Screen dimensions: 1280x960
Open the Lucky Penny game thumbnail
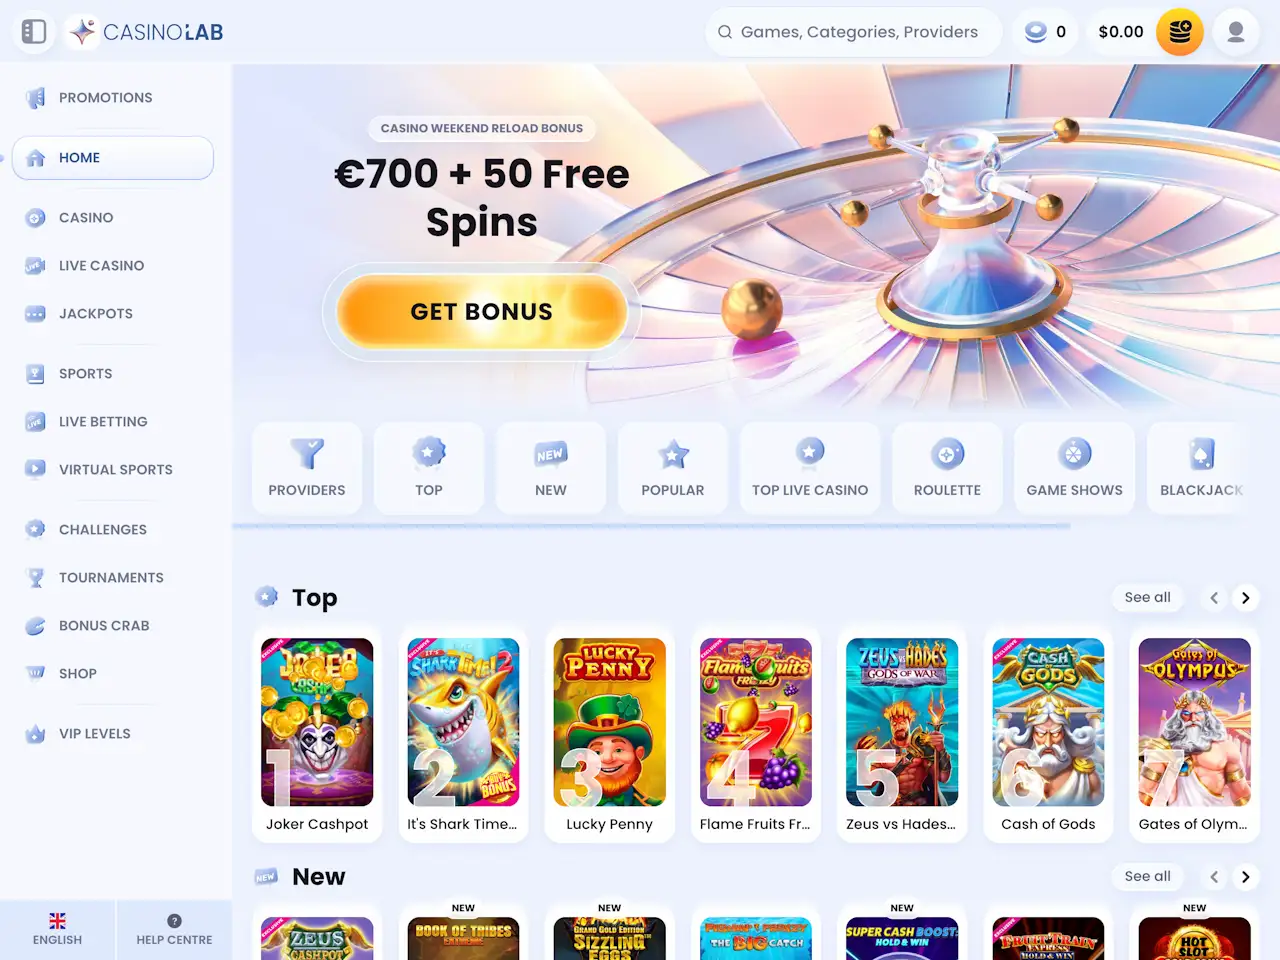(x=609, y=722)
